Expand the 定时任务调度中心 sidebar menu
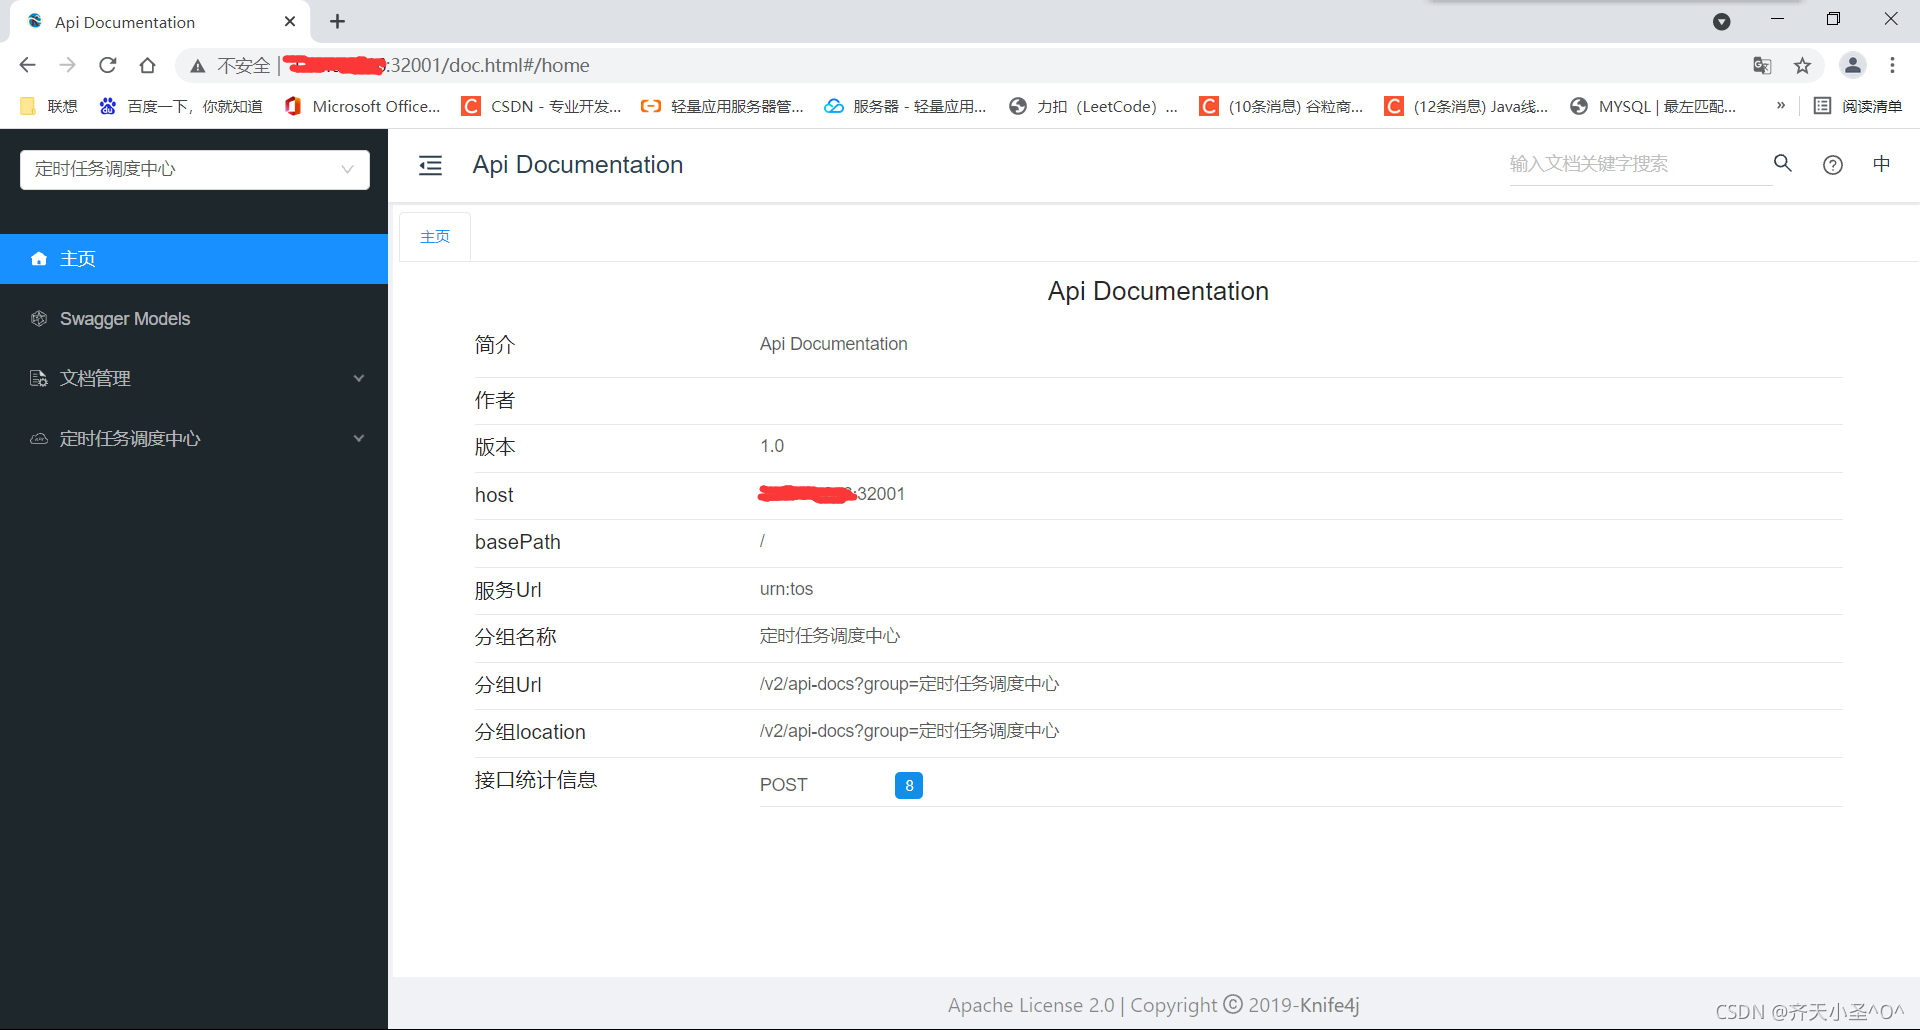The height and width of the screenshot is (1030, 1920). coord(194,438)
